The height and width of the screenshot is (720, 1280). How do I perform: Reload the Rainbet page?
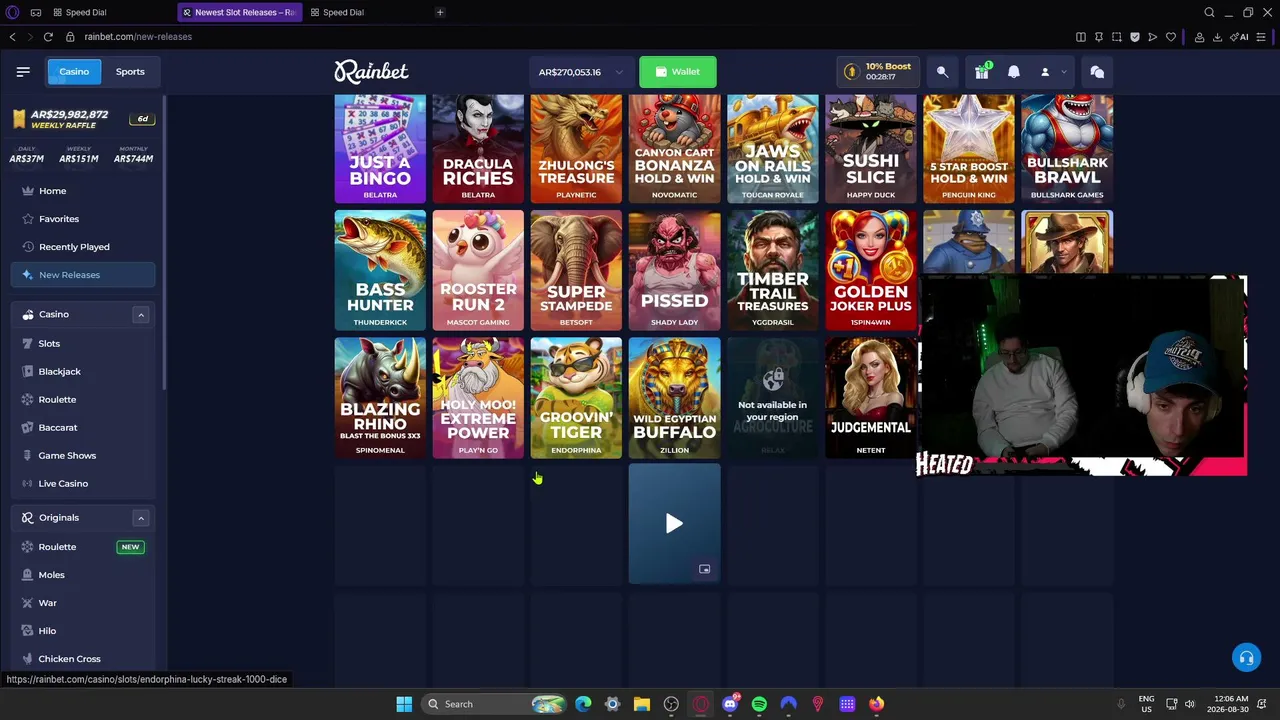coord(48,37)
